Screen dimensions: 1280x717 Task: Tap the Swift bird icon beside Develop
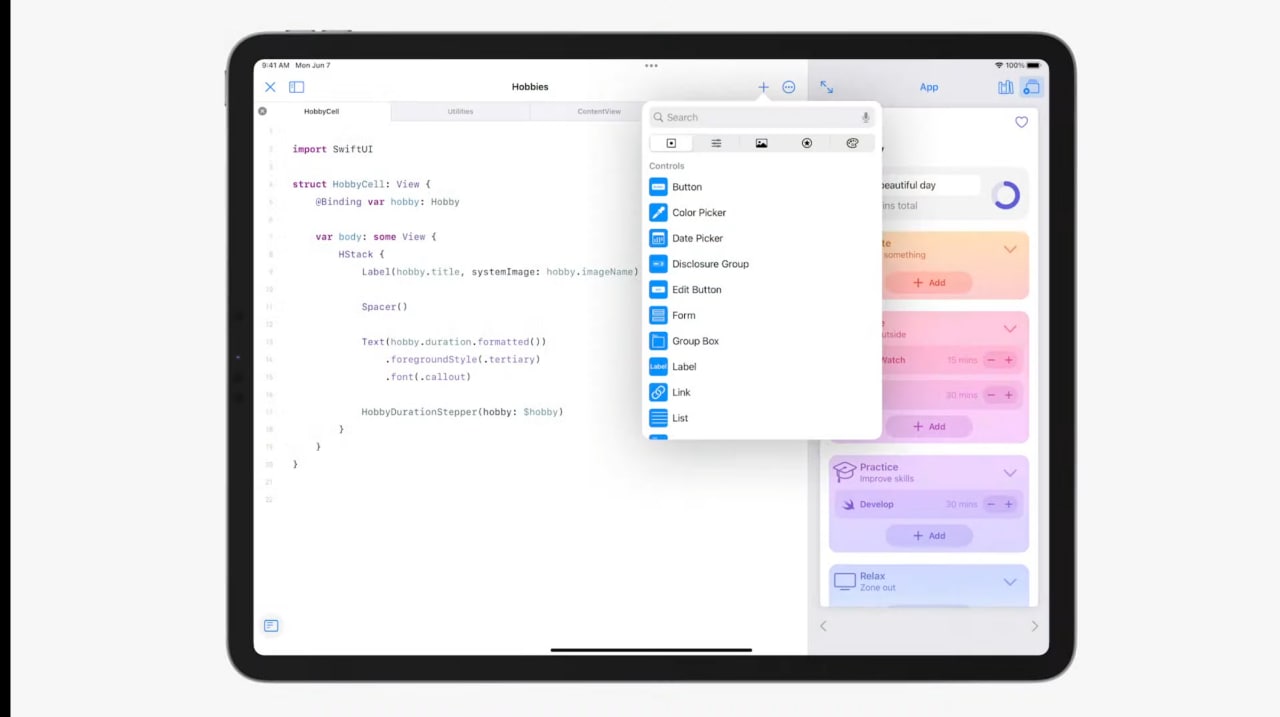click(849, 504)
